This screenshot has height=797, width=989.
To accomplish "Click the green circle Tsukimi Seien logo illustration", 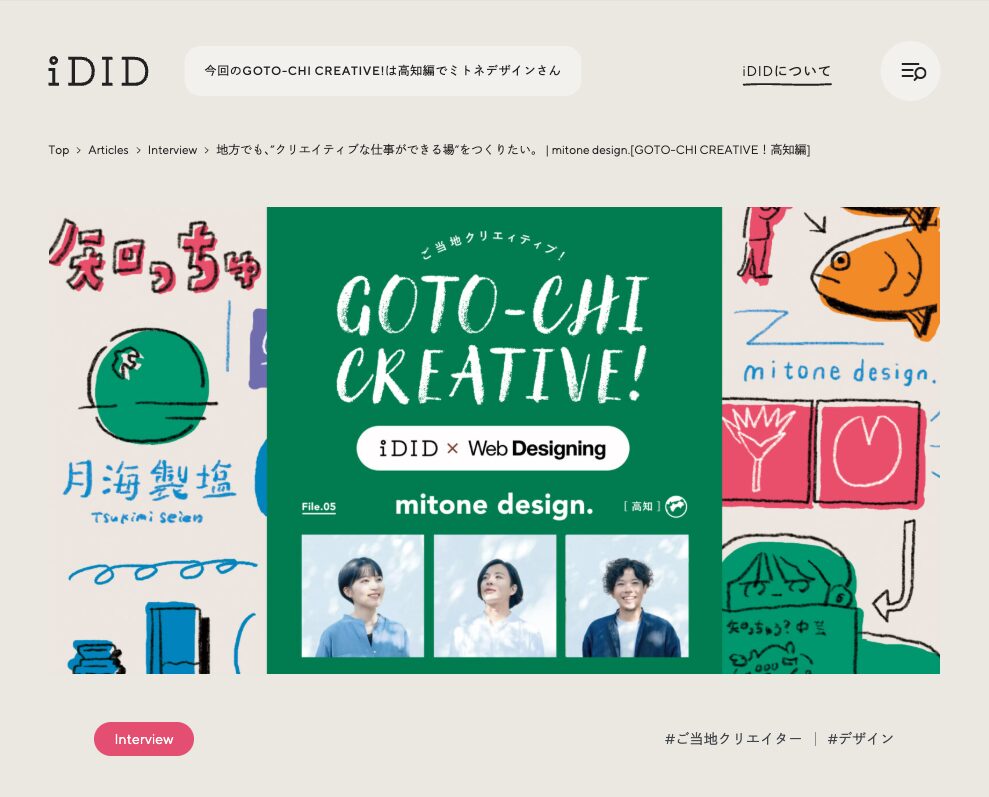I will [149, 385].
